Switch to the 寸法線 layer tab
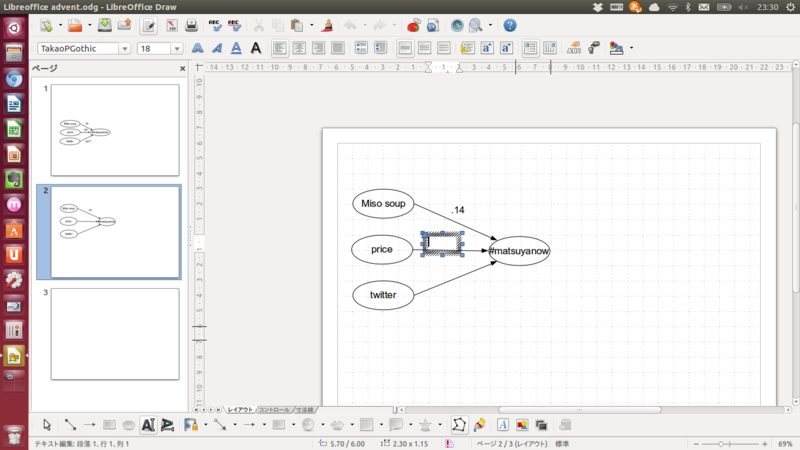The width and height of the screenshot is (800, 450). click(x=305, y=410)
